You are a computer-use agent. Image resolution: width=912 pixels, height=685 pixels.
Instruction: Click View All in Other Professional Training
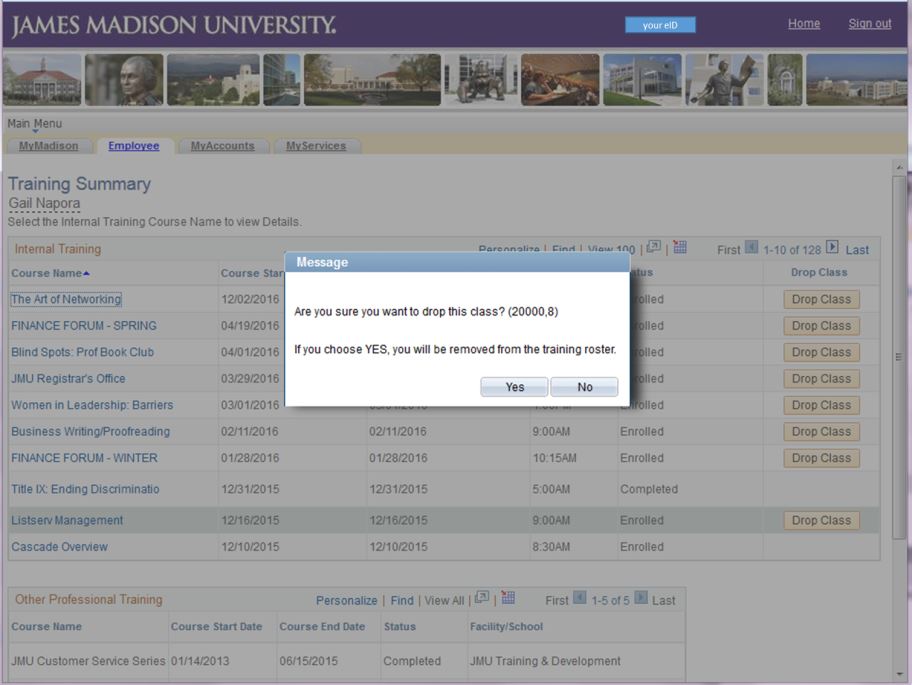tap(444, 601)
